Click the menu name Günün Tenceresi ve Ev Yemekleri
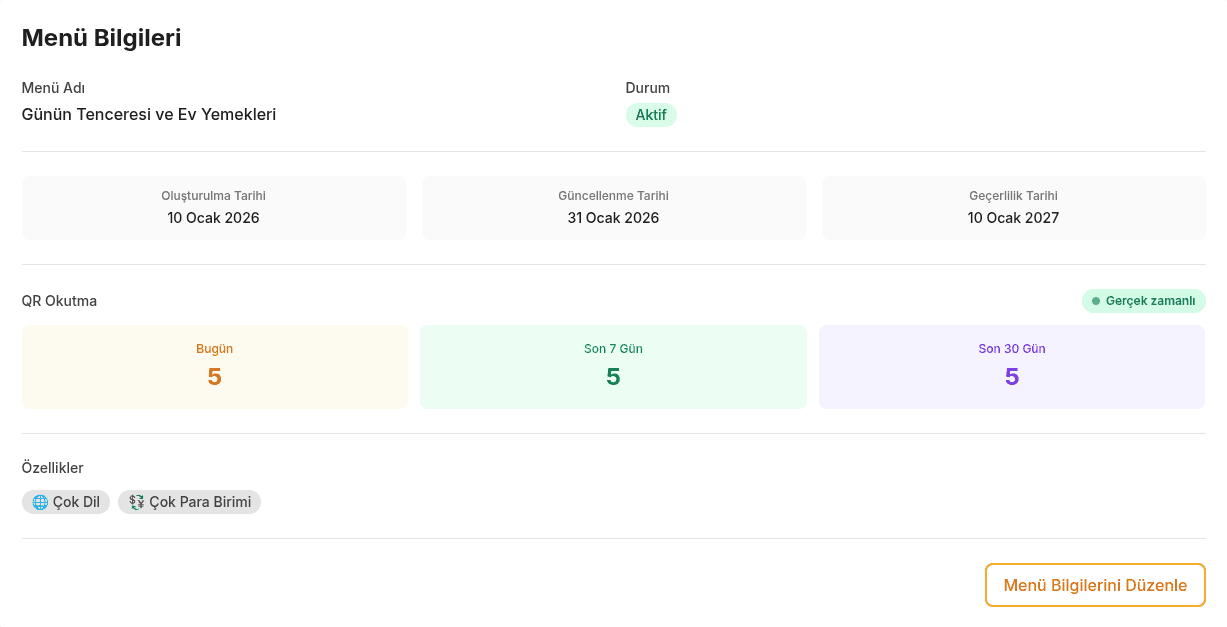This screenshot has height=627, width=1227. pos(149,114)
